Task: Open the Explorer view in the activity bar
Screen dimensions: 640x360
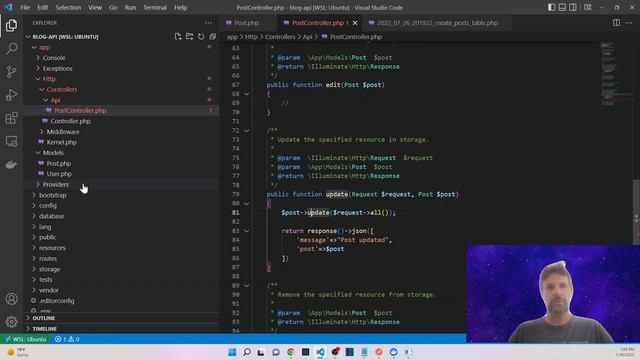Action: pyautogui.click(x=11, y=25)
